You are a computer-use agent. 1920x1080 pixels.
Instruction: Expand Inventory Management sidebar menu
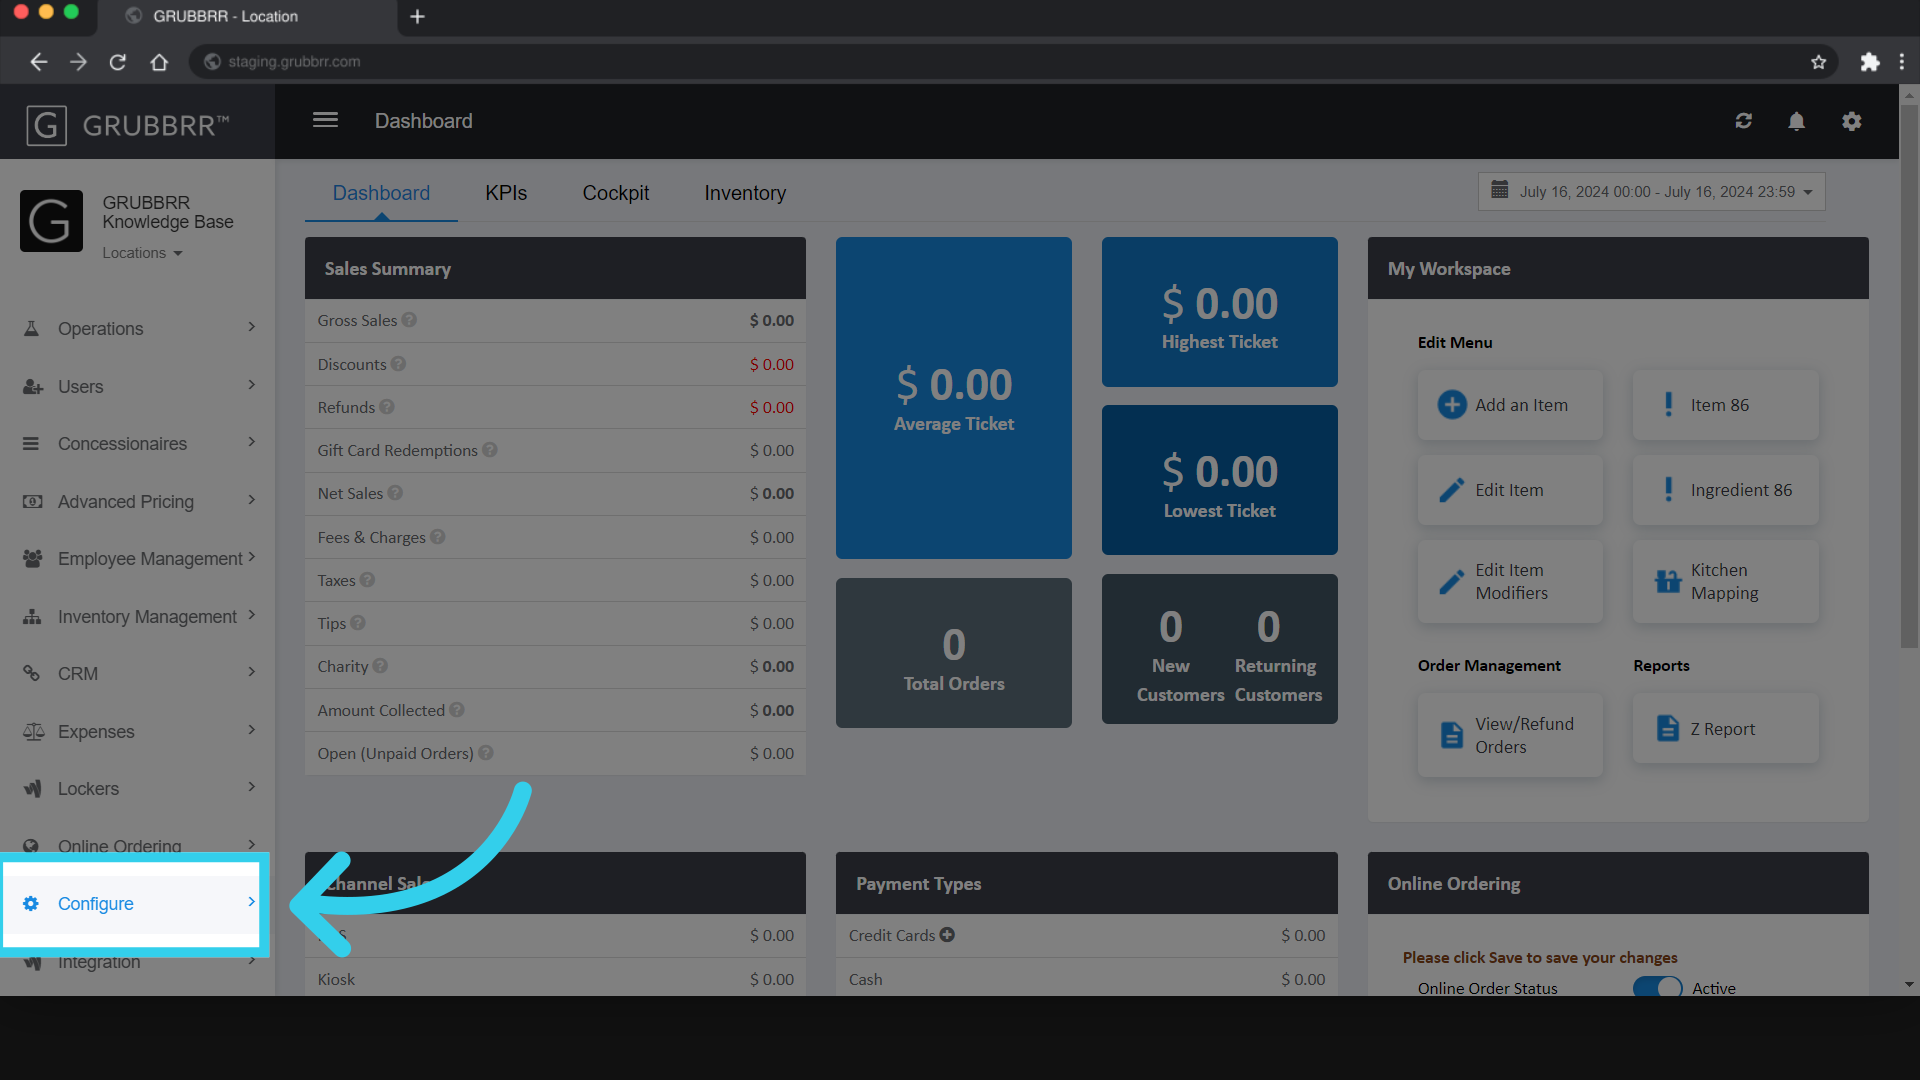[138, 616]
